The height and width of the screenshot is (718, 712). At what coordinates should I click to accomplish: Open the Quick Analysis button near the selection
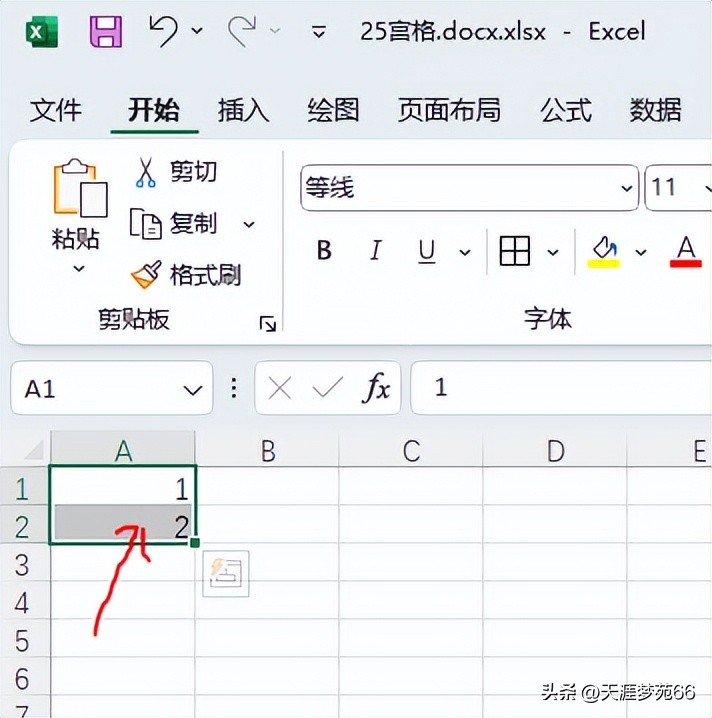pyautogui.click(x=226, y=573)
